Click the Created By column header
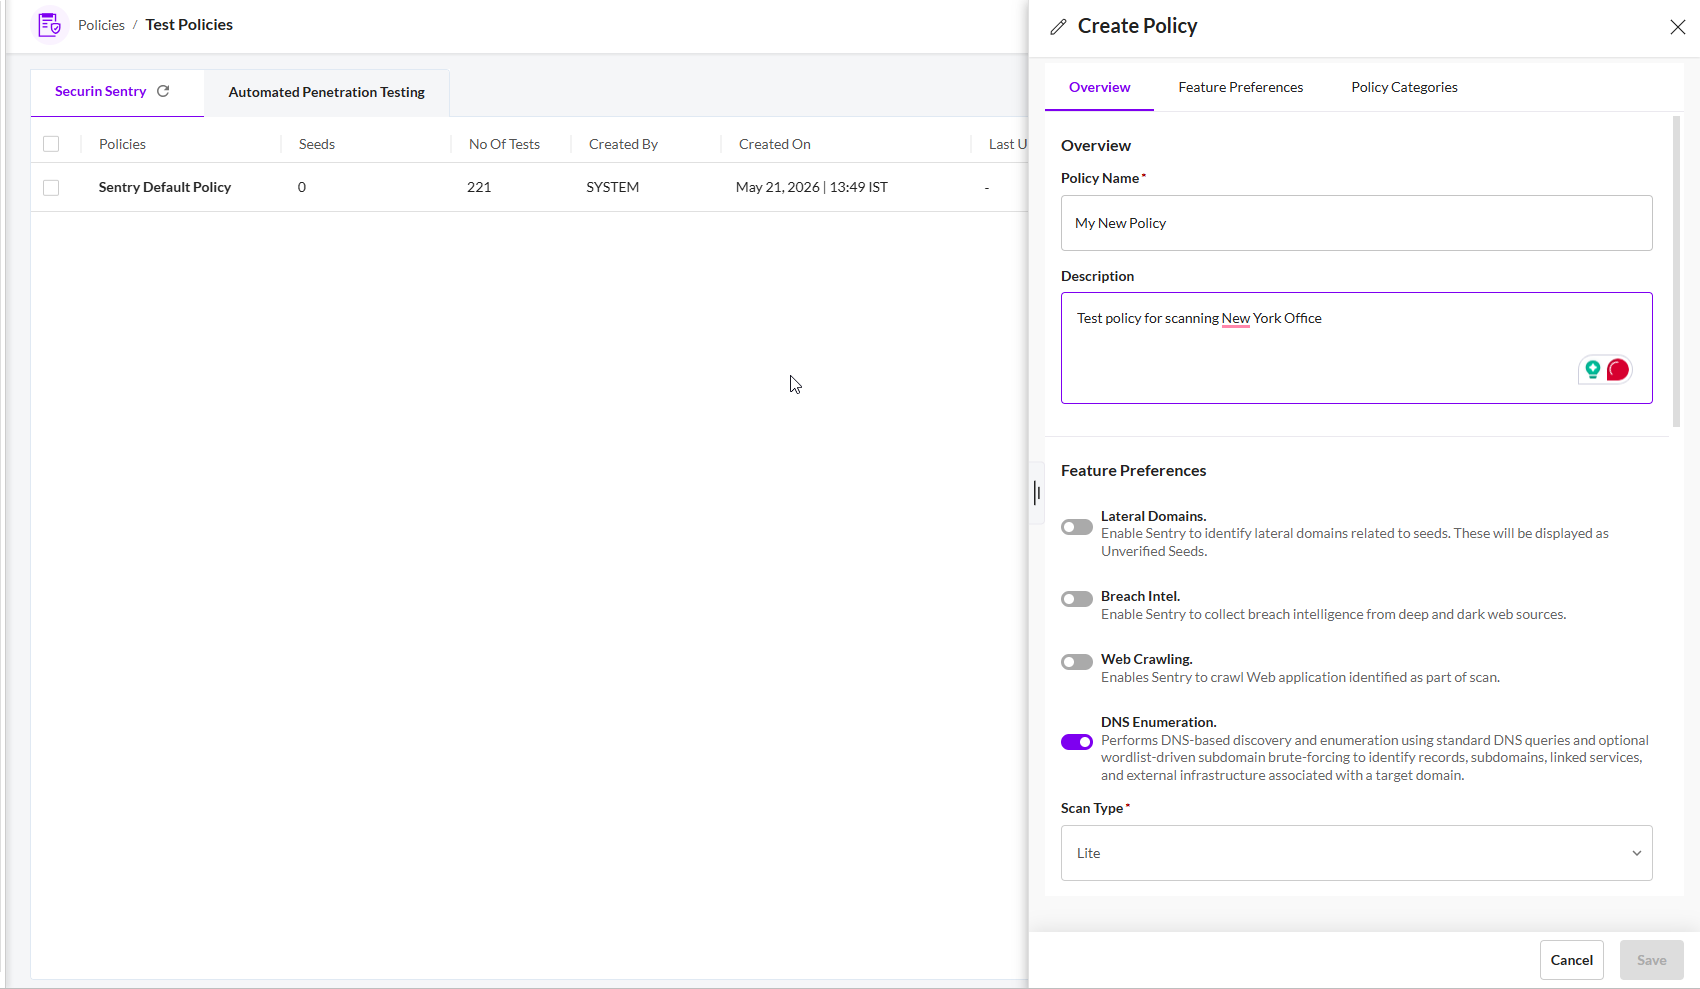This screenshot has width=1700, height=989. click(x=623, y=144)
